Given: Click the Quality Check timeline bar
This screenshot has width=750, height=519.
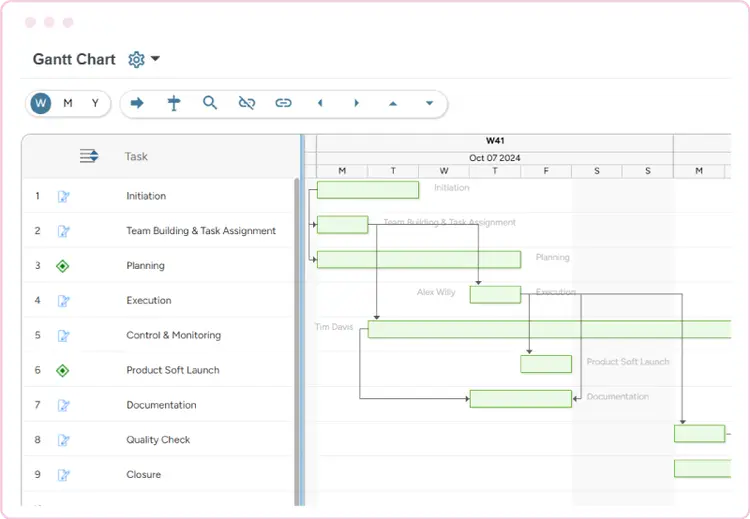Looking at the screenshot, I should 700,434.
